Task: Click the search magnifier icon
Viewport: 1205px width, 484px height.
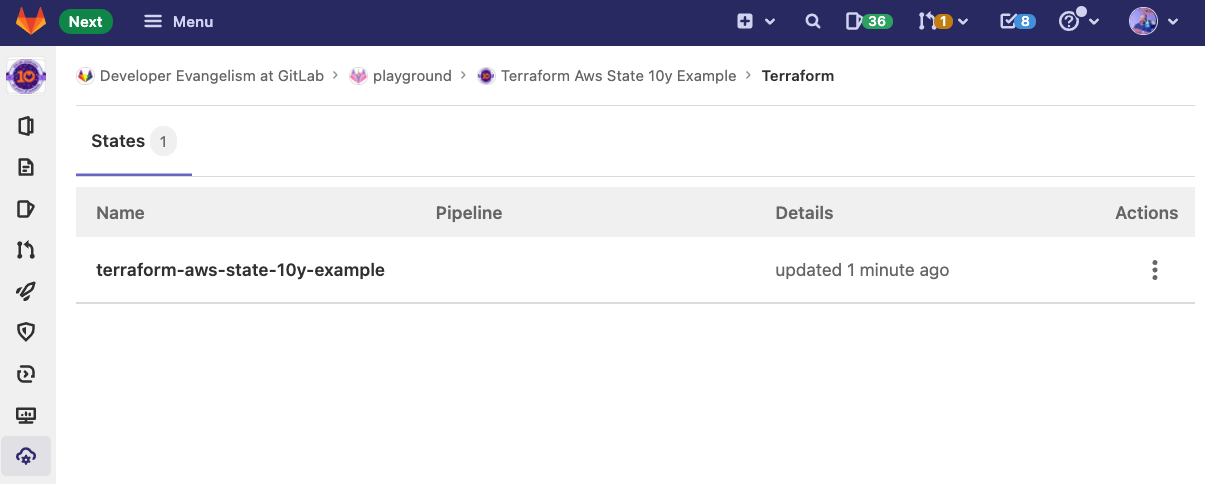Action: pos(813,21)
